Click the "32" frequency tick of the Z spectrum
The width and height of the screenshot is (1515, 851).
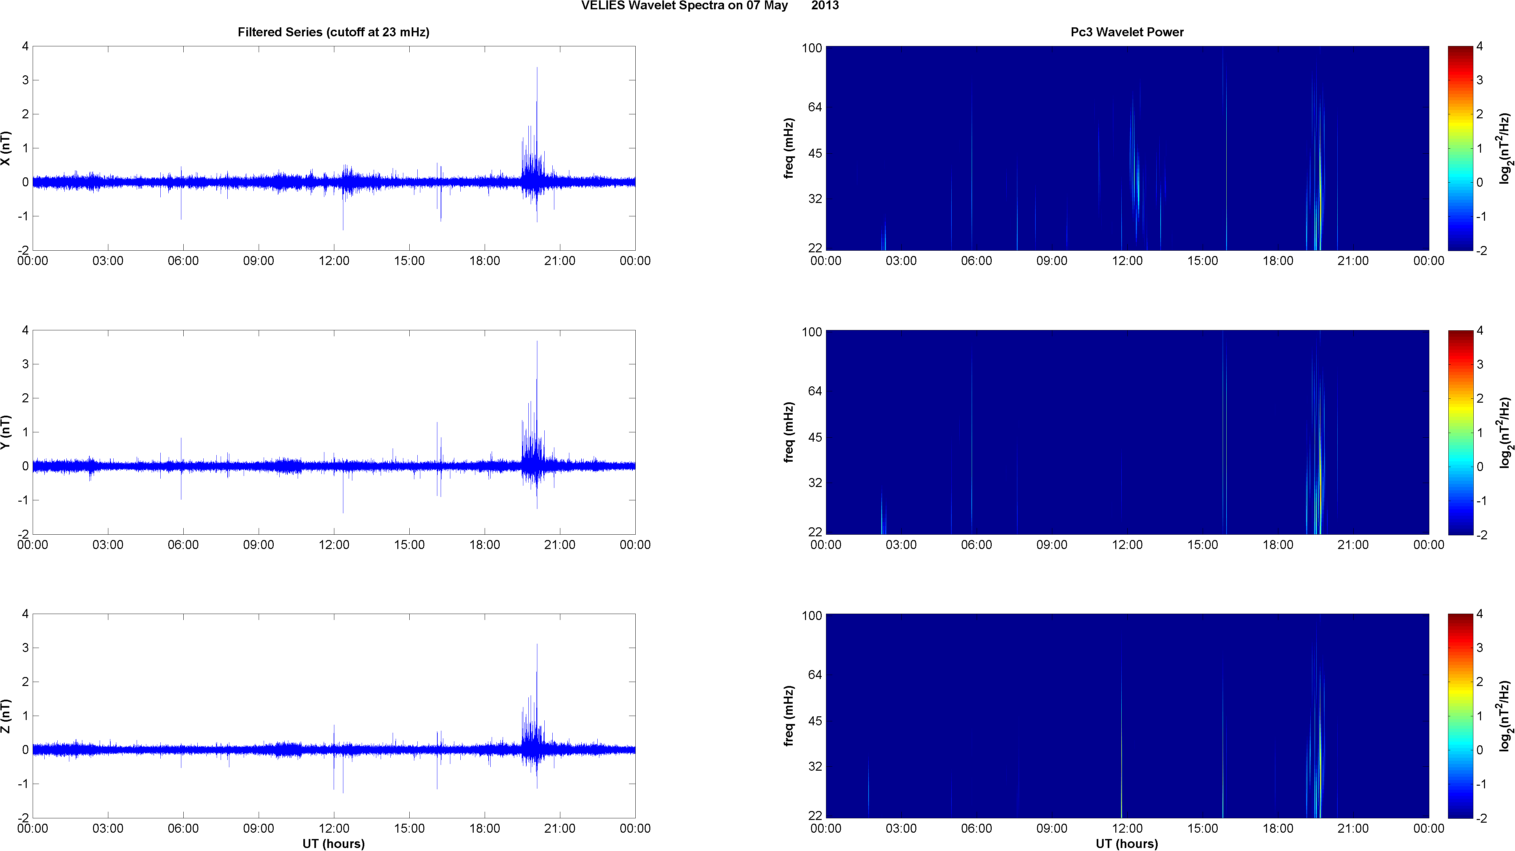(815, 767)
